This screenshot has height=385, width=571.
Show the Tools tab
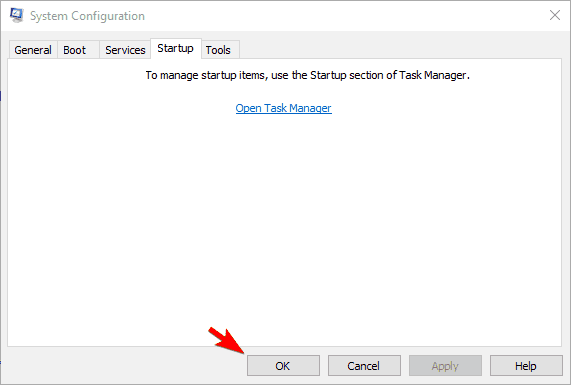218,50
